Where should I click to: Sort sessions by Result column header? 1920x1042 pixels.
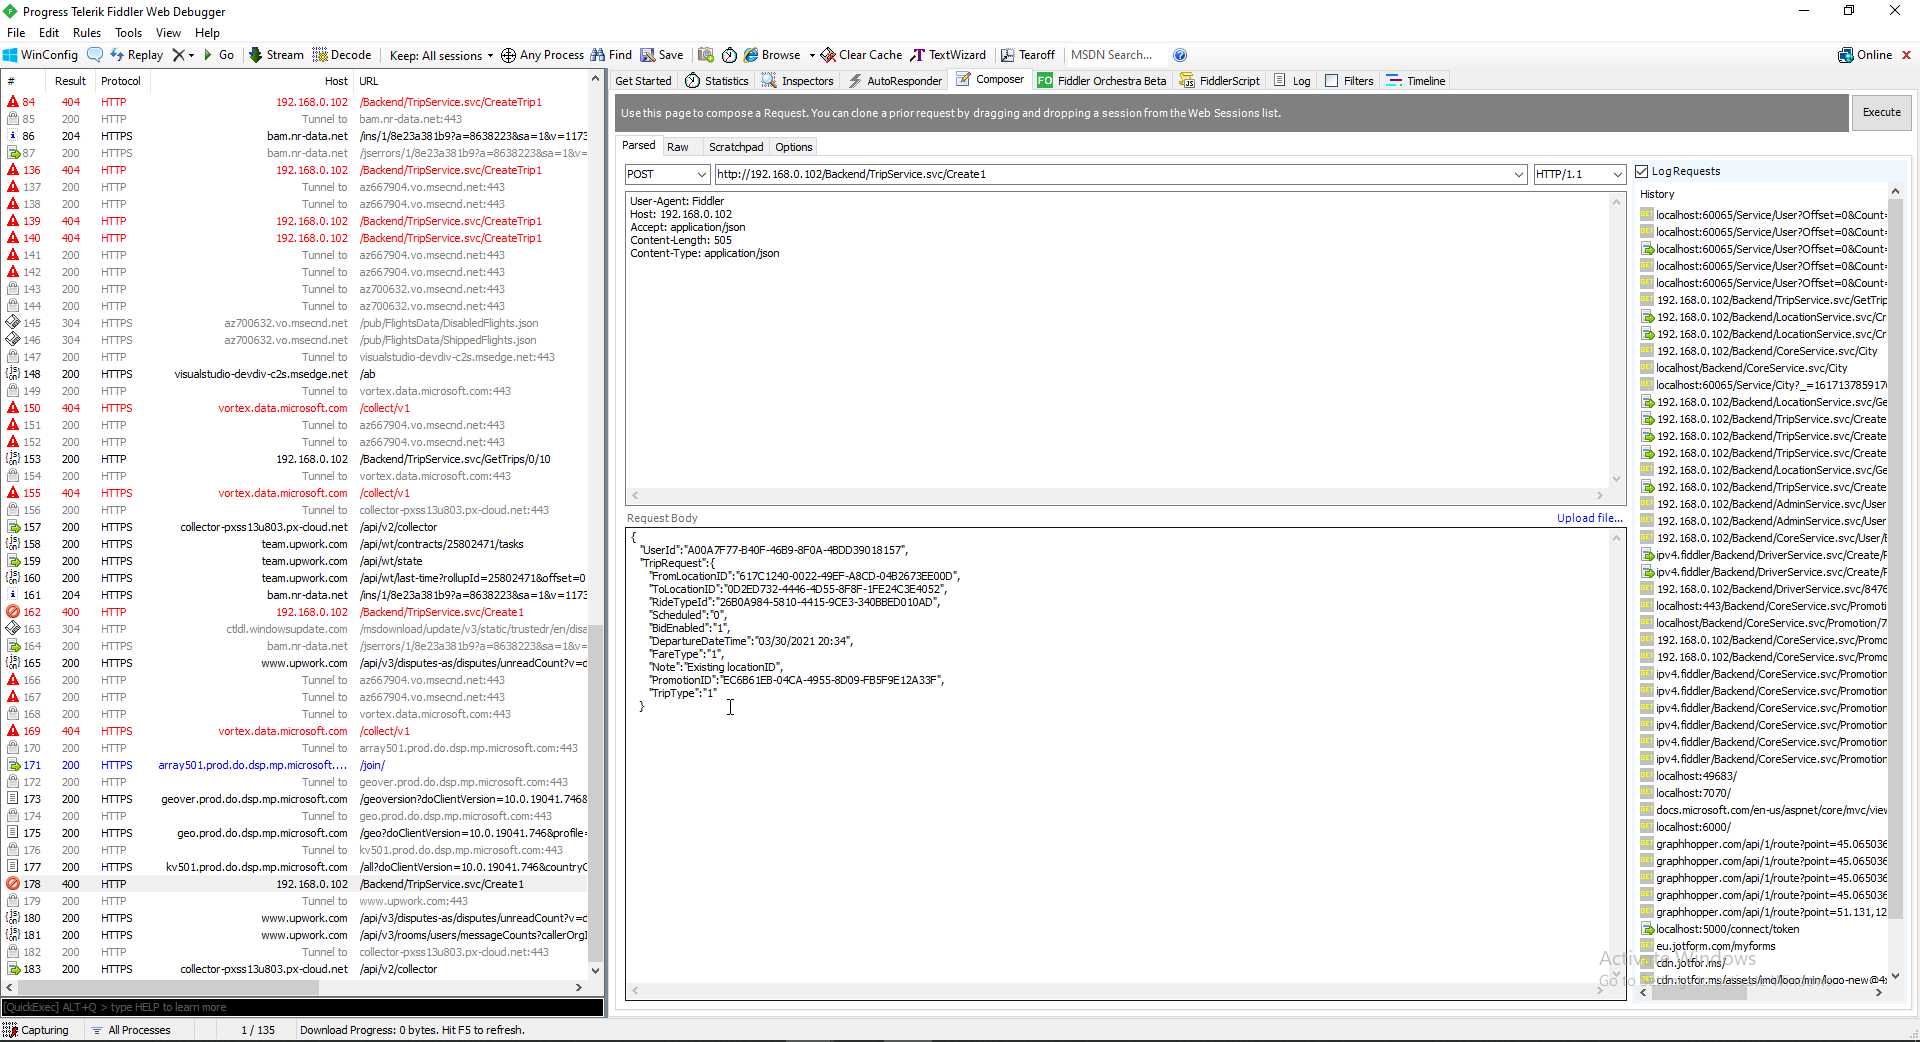70,81
